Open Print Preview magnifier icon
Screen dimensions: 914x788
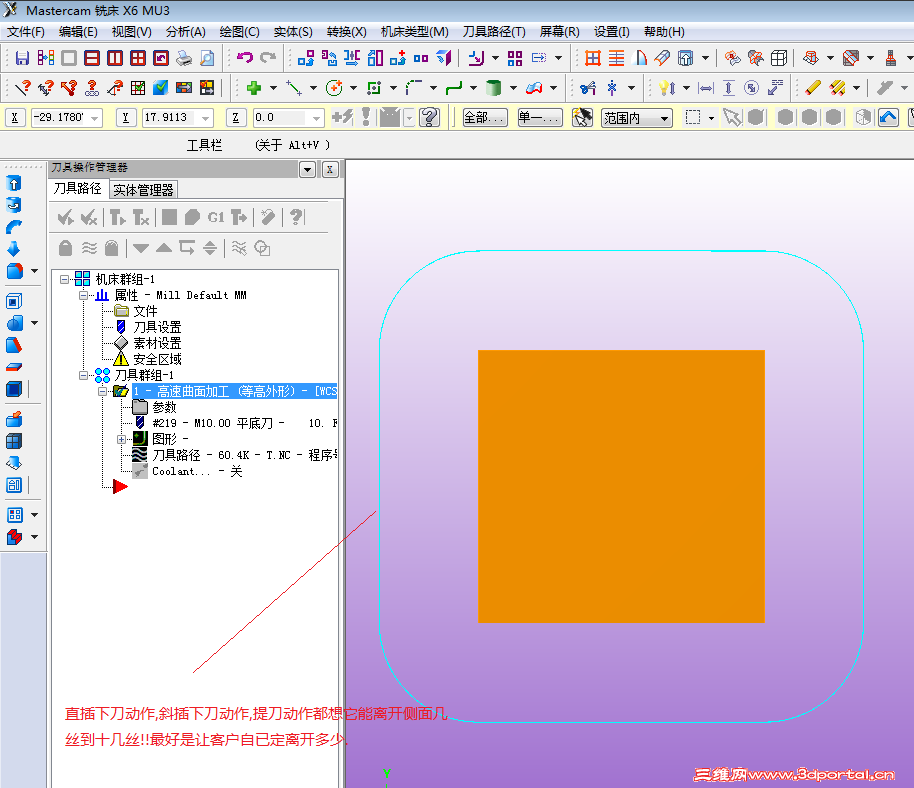pos(207,58)
